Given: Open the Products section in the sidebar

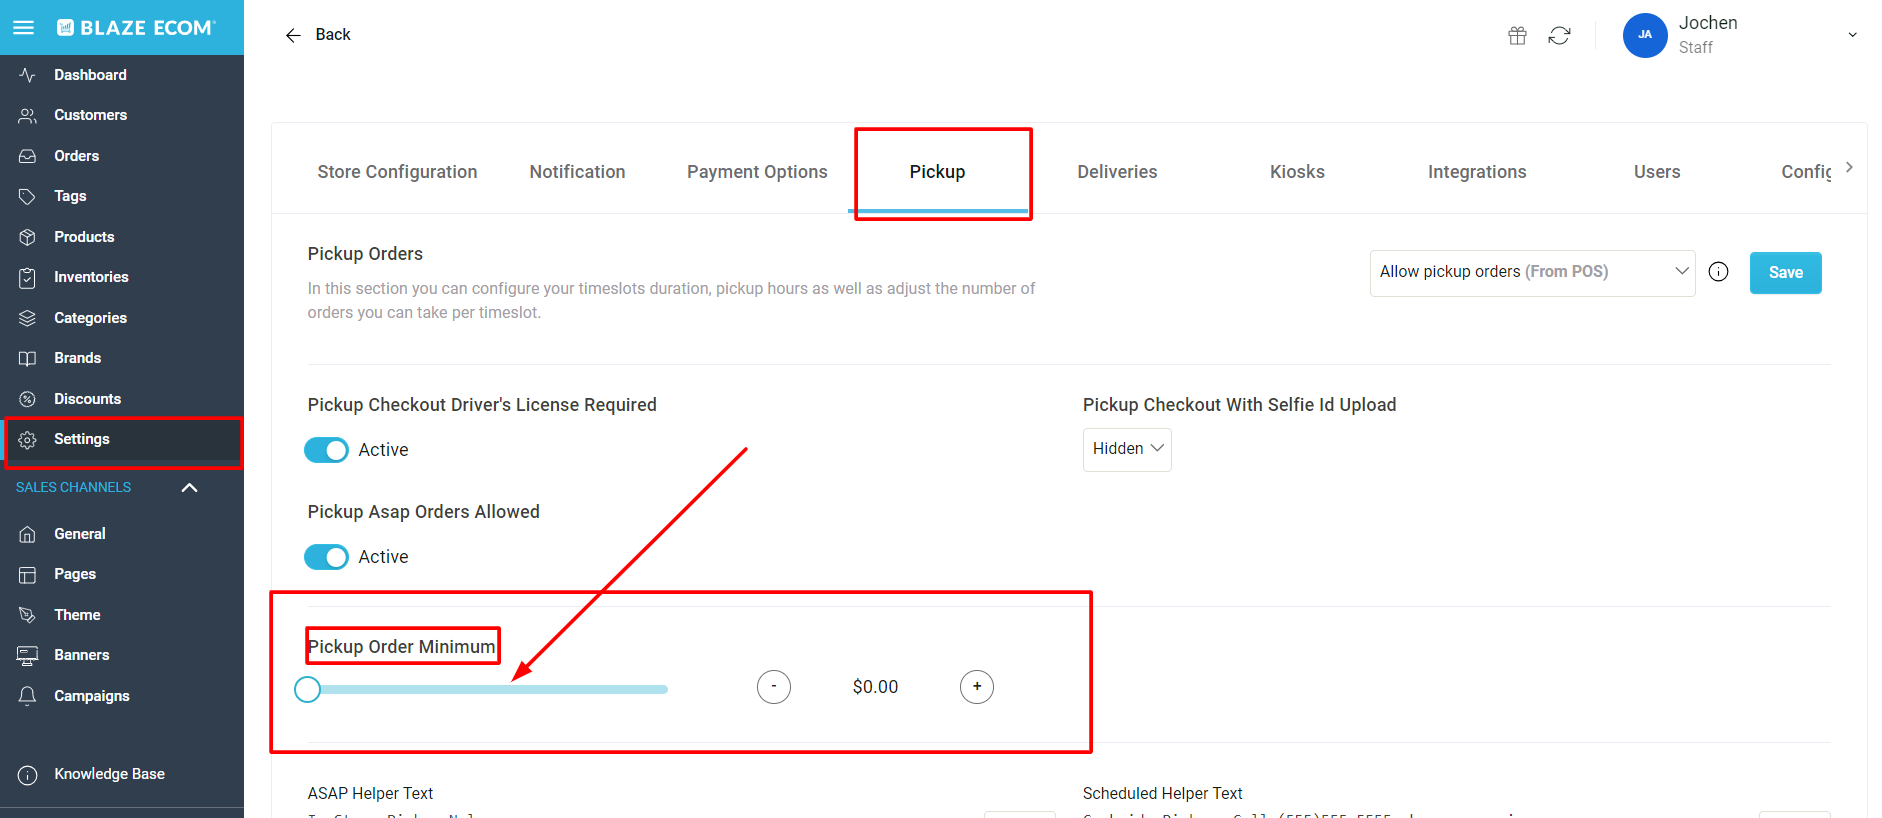Looking at the screenshot, I should (84, 236).
